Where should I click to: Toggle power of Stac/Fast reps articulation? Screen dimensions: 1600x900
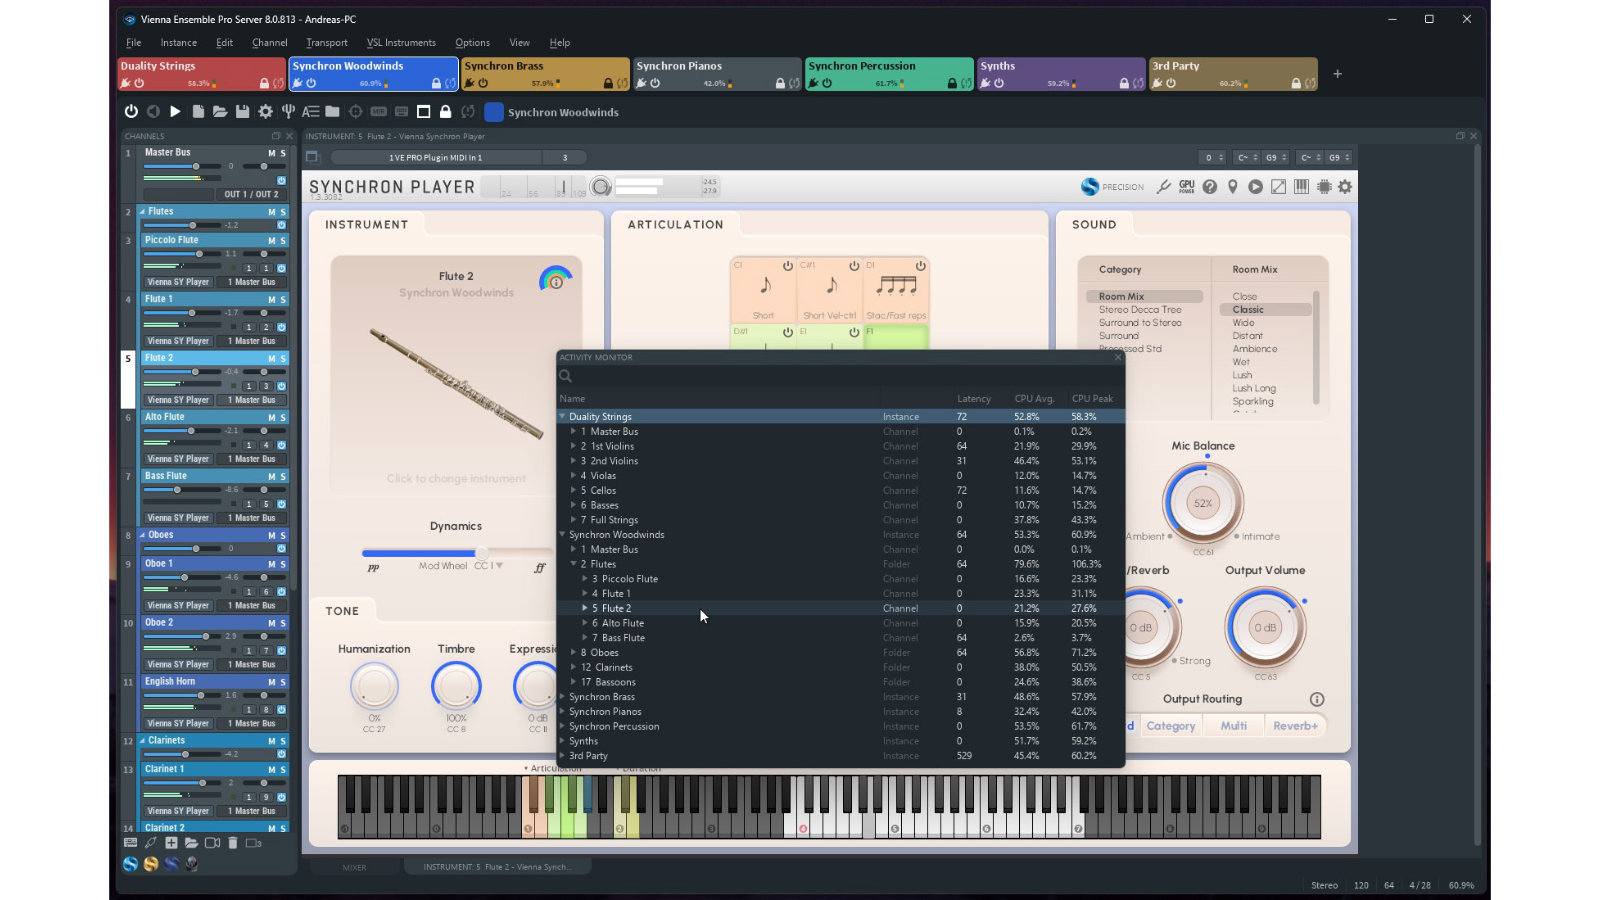(920, 266)
